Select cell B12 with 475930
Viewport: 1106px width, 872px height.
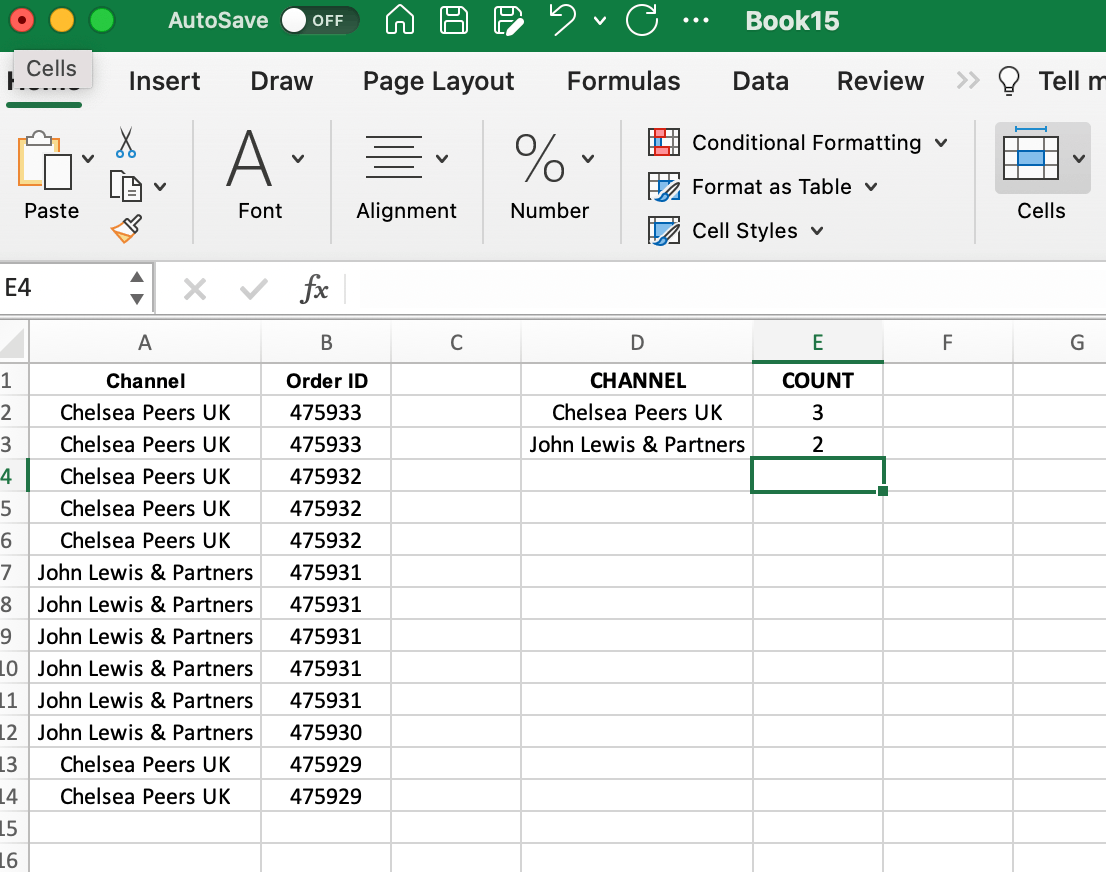326,732
